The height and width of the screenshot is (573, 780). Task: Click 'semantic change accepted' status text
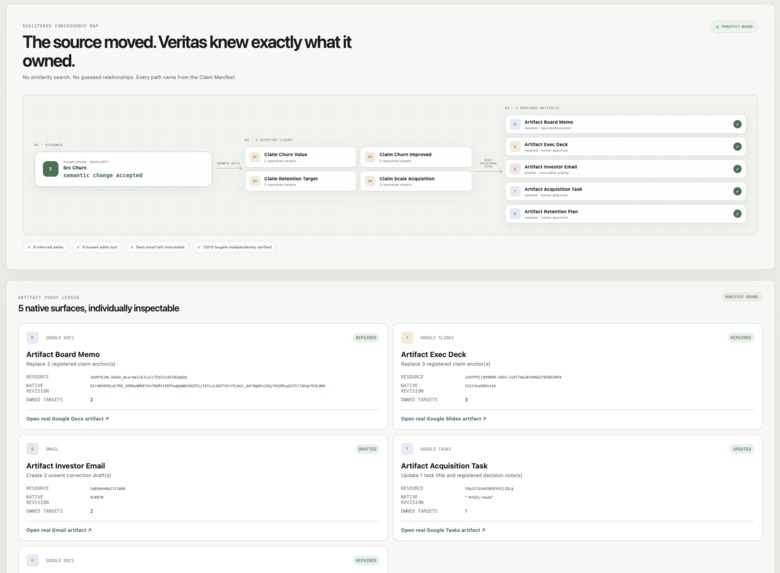point(102,176)
